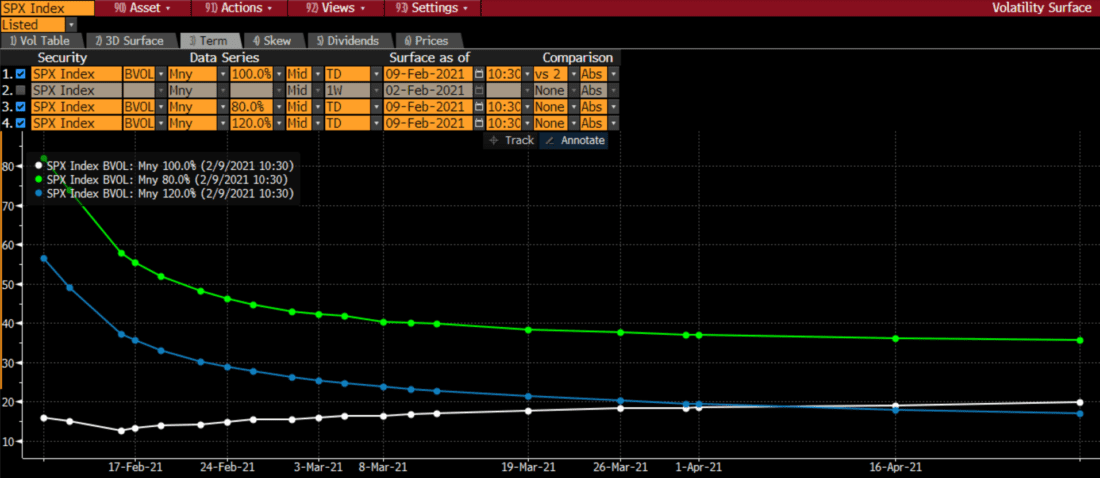
Task: Open the 3D Surface tab
Action: pos(128,41)
